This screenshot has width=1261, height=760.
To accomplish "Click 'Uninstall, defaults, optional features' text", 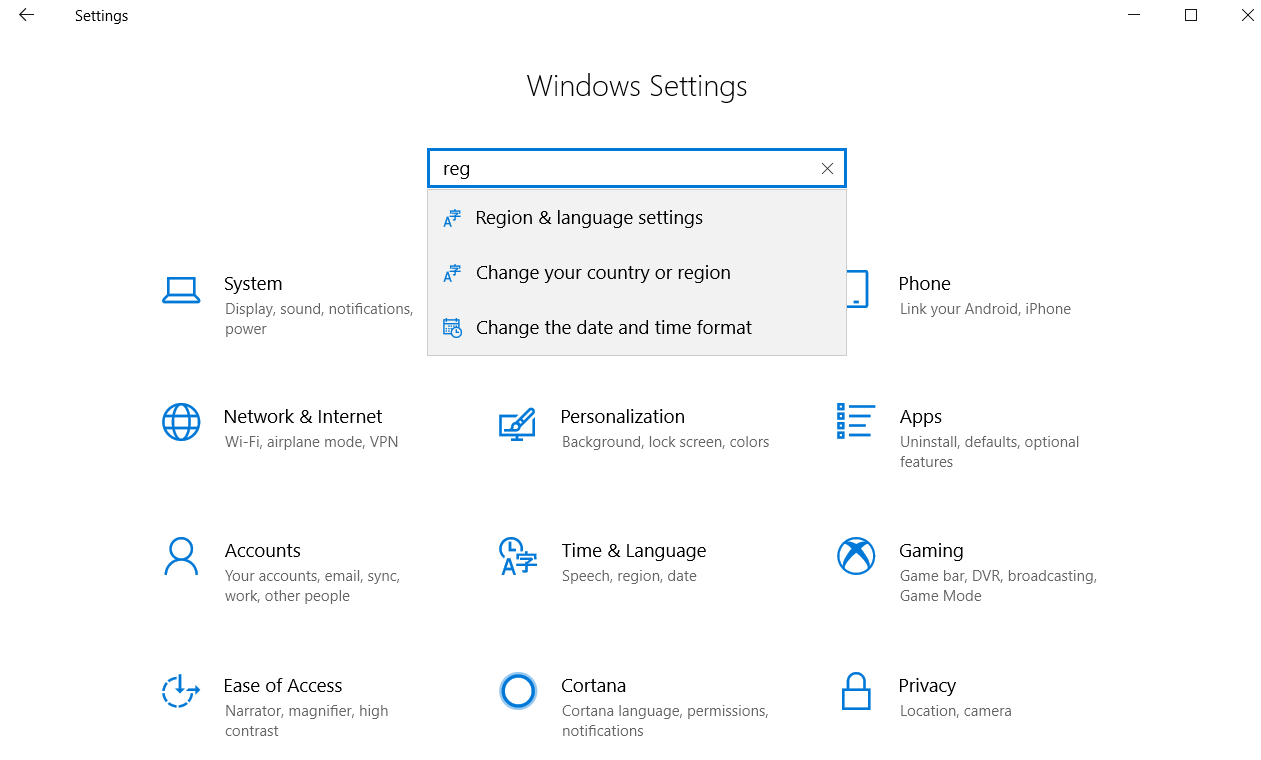I will coord(989,452).
